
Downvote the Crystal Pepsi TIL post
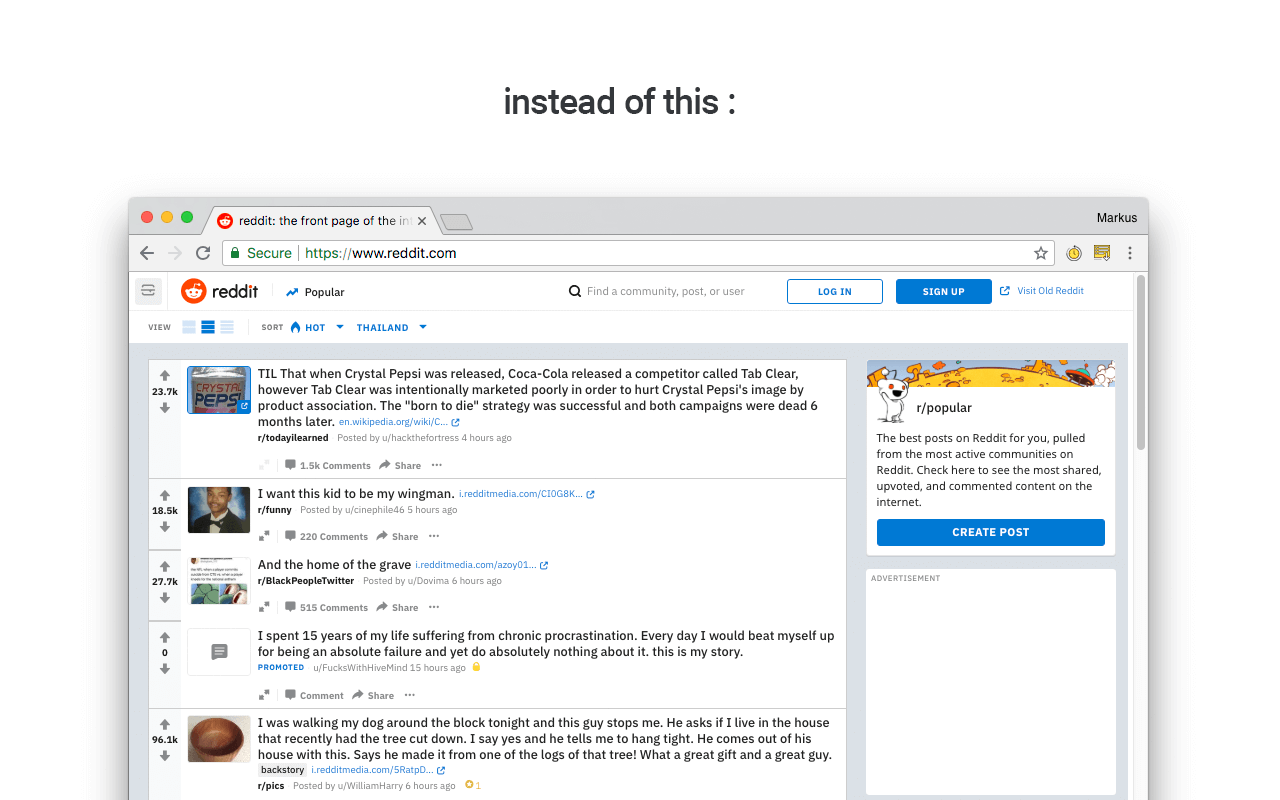165,408
